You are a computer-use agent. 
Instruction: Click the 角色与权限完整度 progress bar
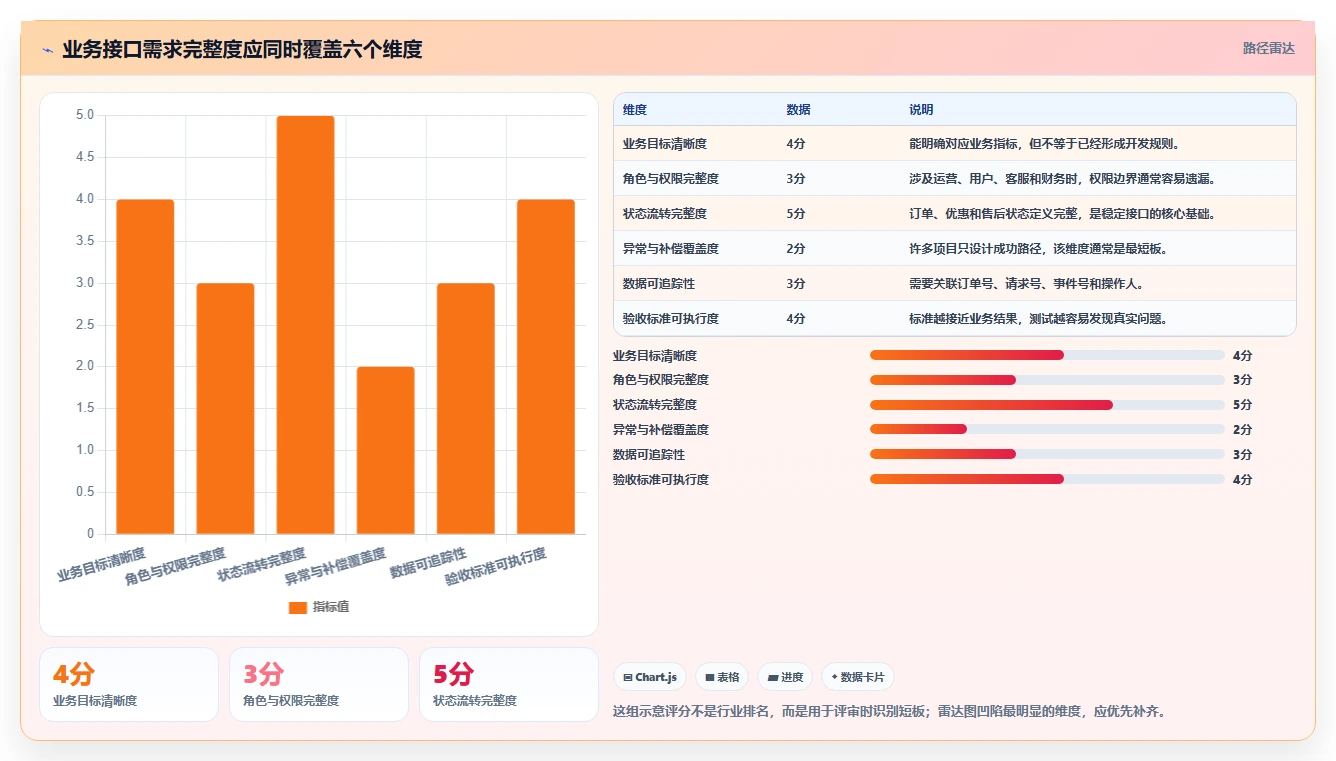1047,380
